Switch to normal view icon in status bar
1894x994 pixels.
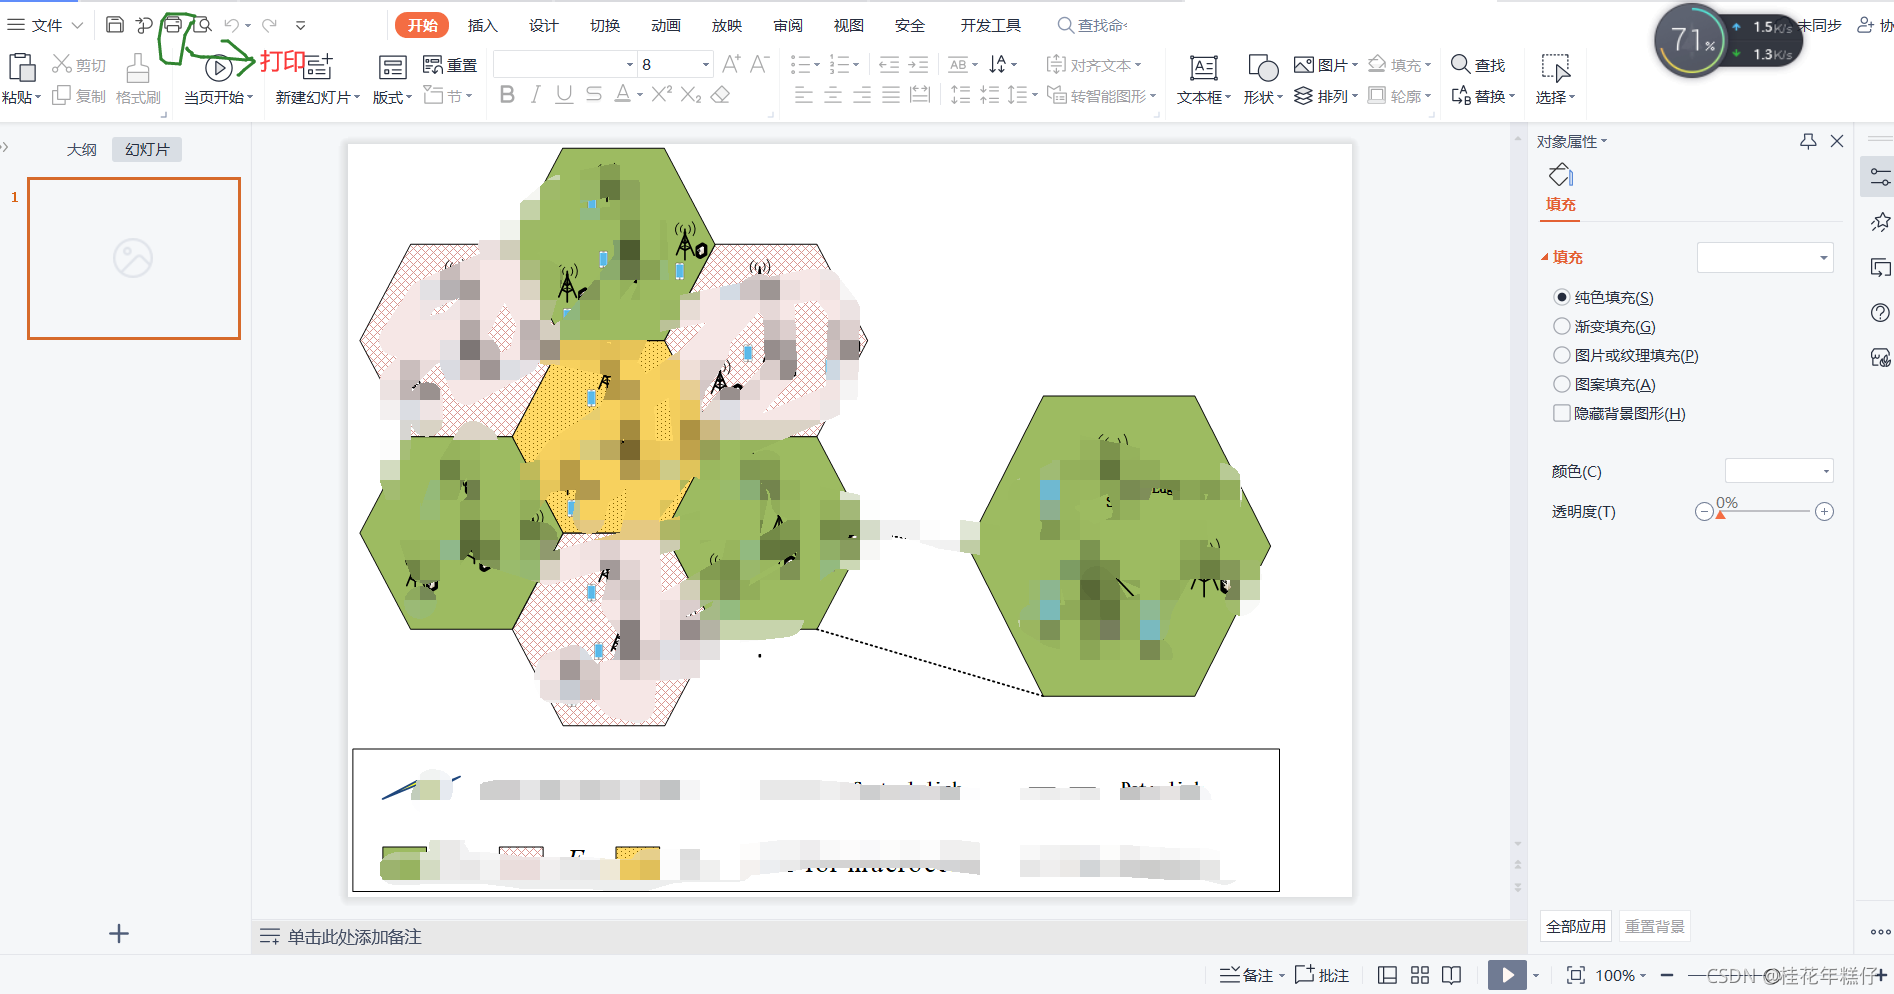click(1387, 975)
